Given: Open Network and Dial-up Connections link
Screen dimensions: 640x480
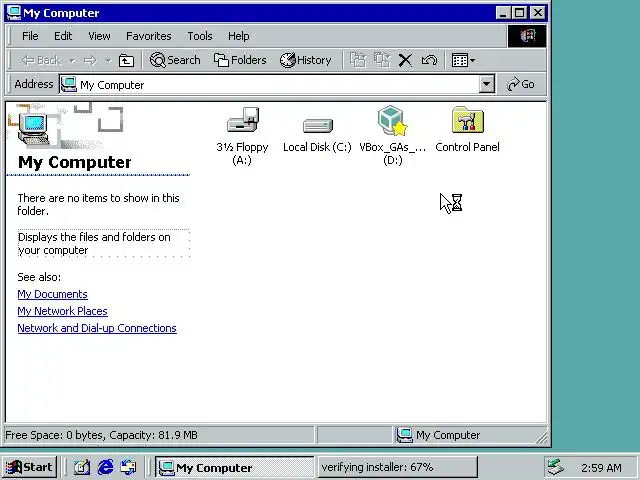Looking at the screenshot, I should pyautogui.click(x=97, y=328).
